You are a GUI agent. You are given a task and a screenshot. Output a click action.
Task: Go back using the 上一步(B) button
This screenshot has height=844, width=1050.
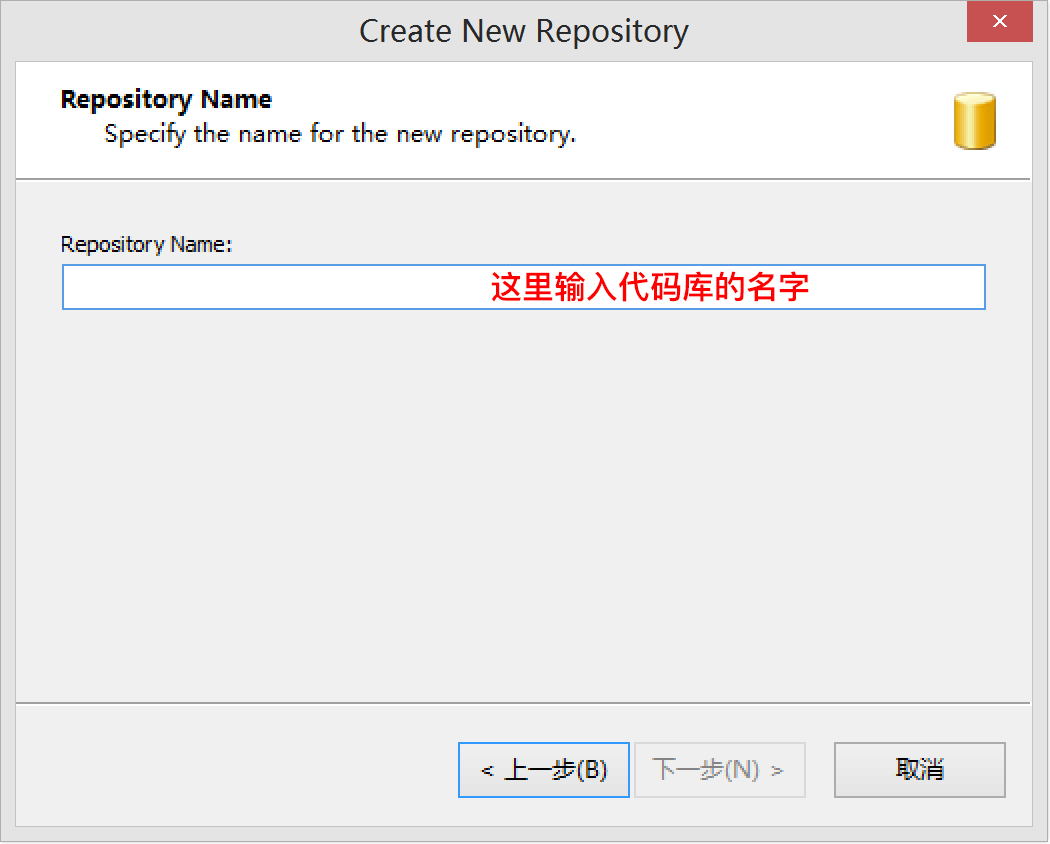click(544, 770)
